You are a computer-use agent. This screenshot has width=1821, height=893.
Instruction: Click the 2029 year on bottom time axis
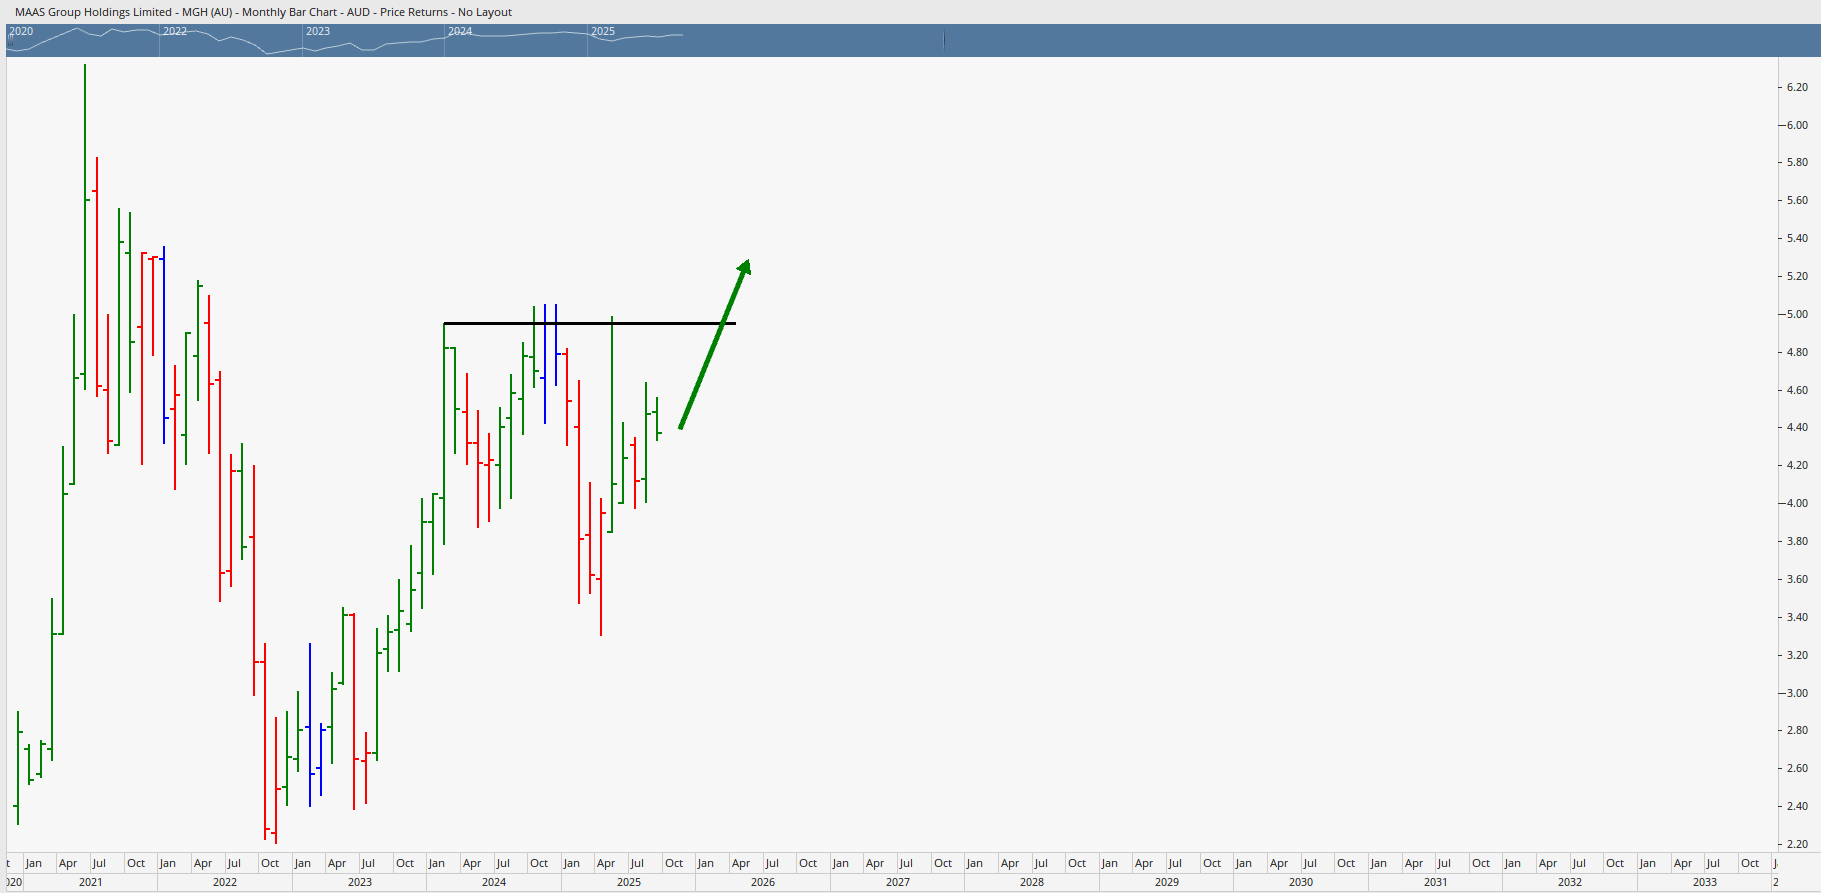[x=1167, y=882]
